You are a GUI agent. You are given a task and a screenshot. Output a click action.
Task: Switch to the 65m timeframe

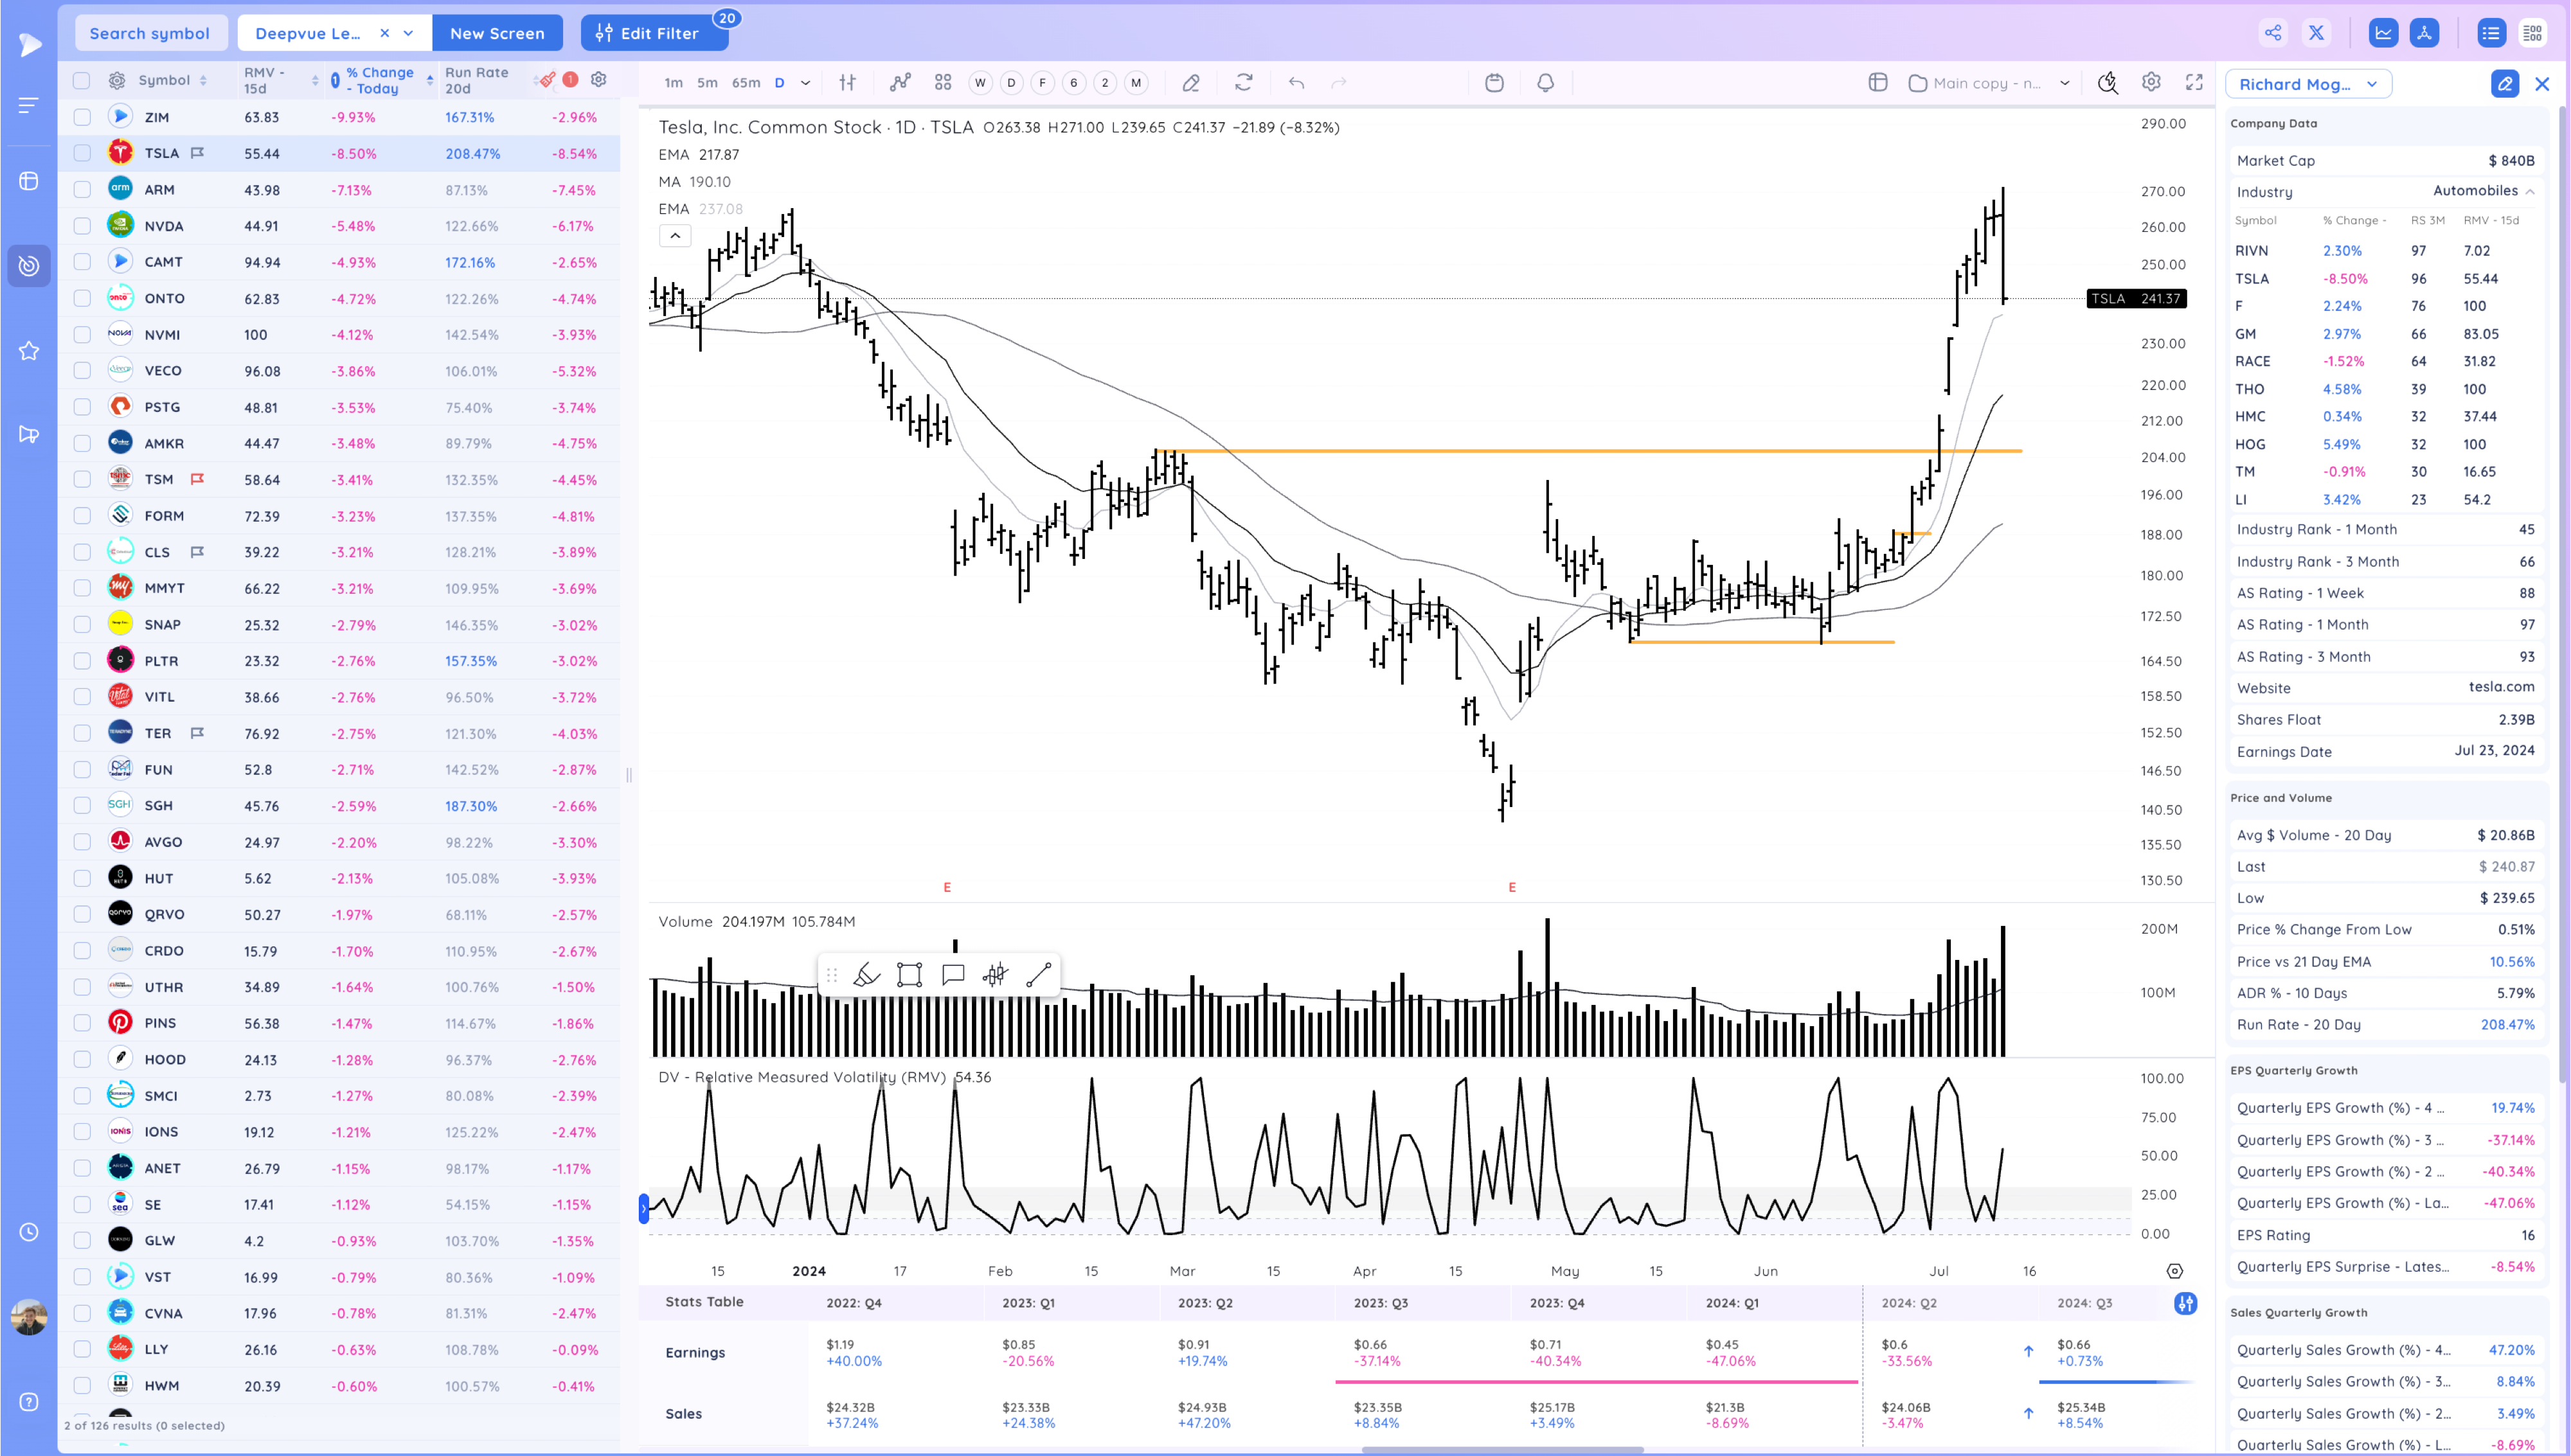click(x=746, y=83)
